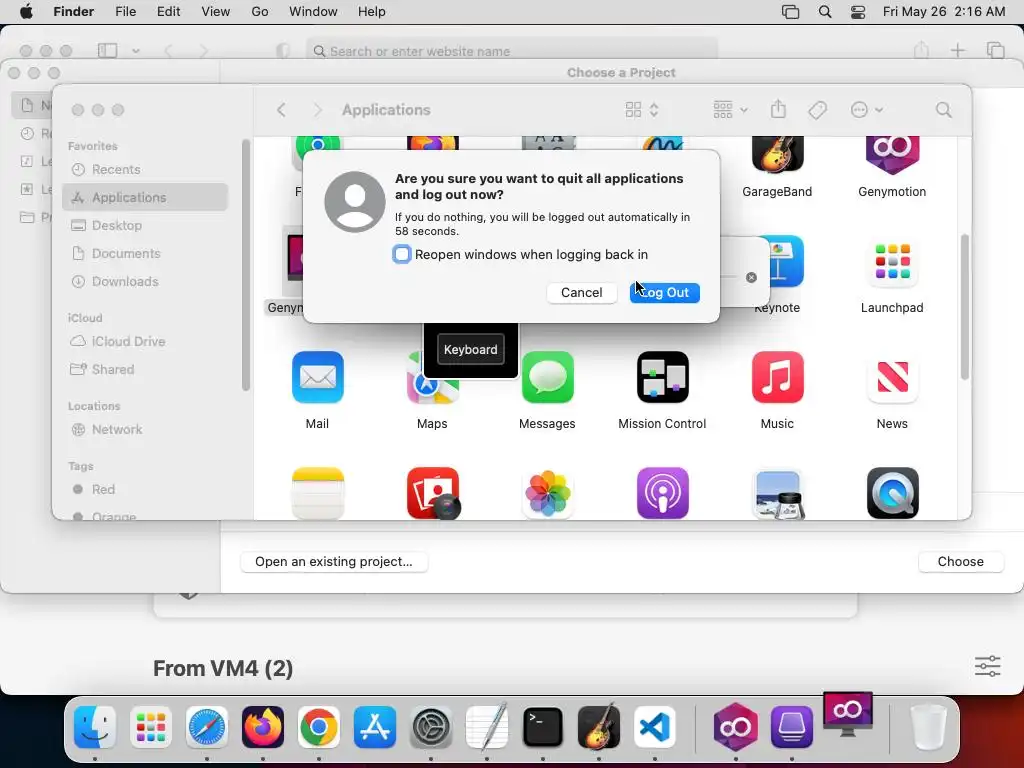Open the Notes app icon
Screen dimensions: 1024x768
tap(317, 493)
